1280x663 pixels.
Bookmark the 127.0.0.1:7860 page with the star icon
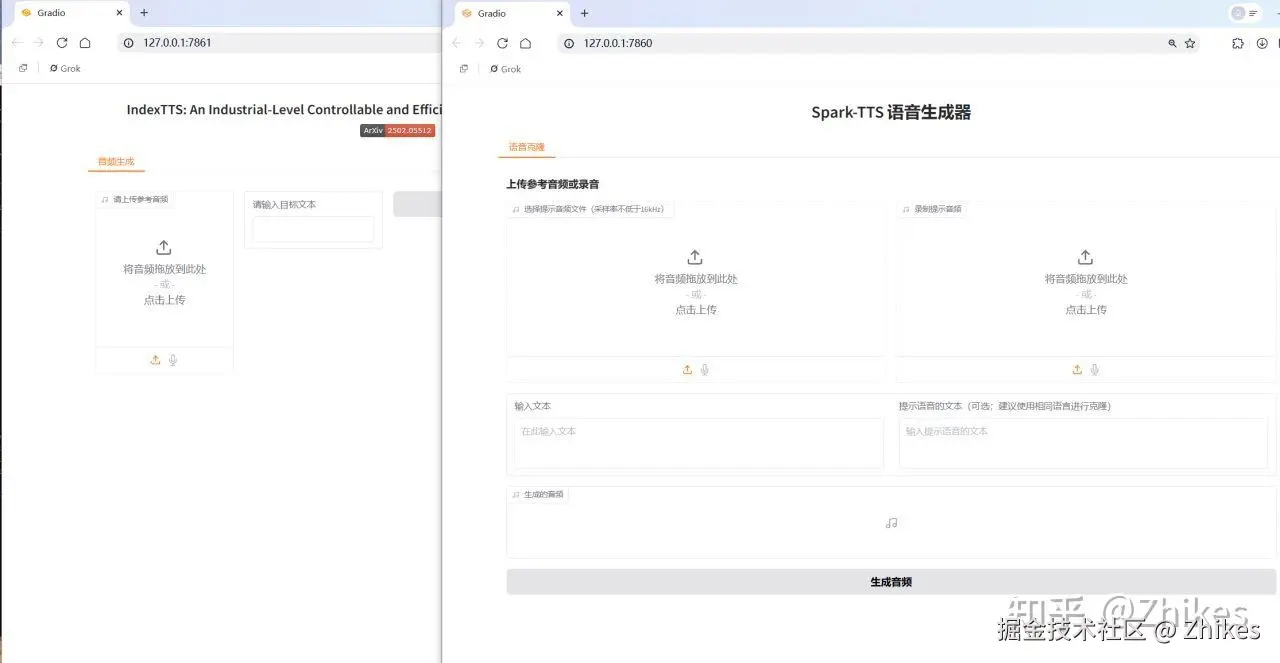(x=1190, y=43)
